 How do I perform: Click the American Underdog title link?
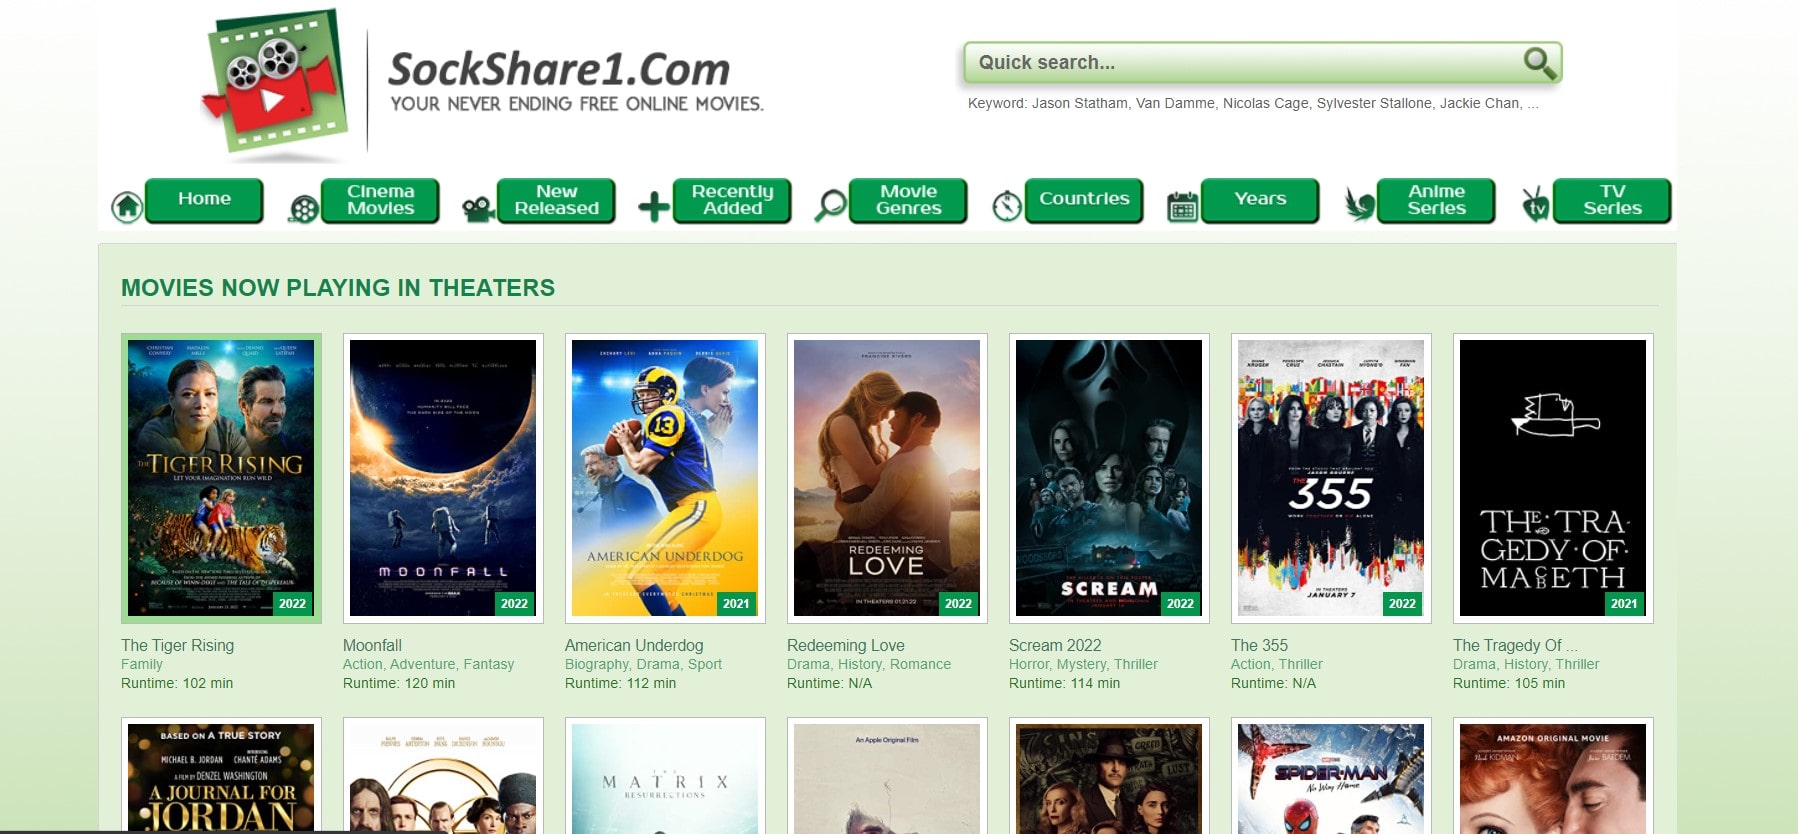coord(634,645)
